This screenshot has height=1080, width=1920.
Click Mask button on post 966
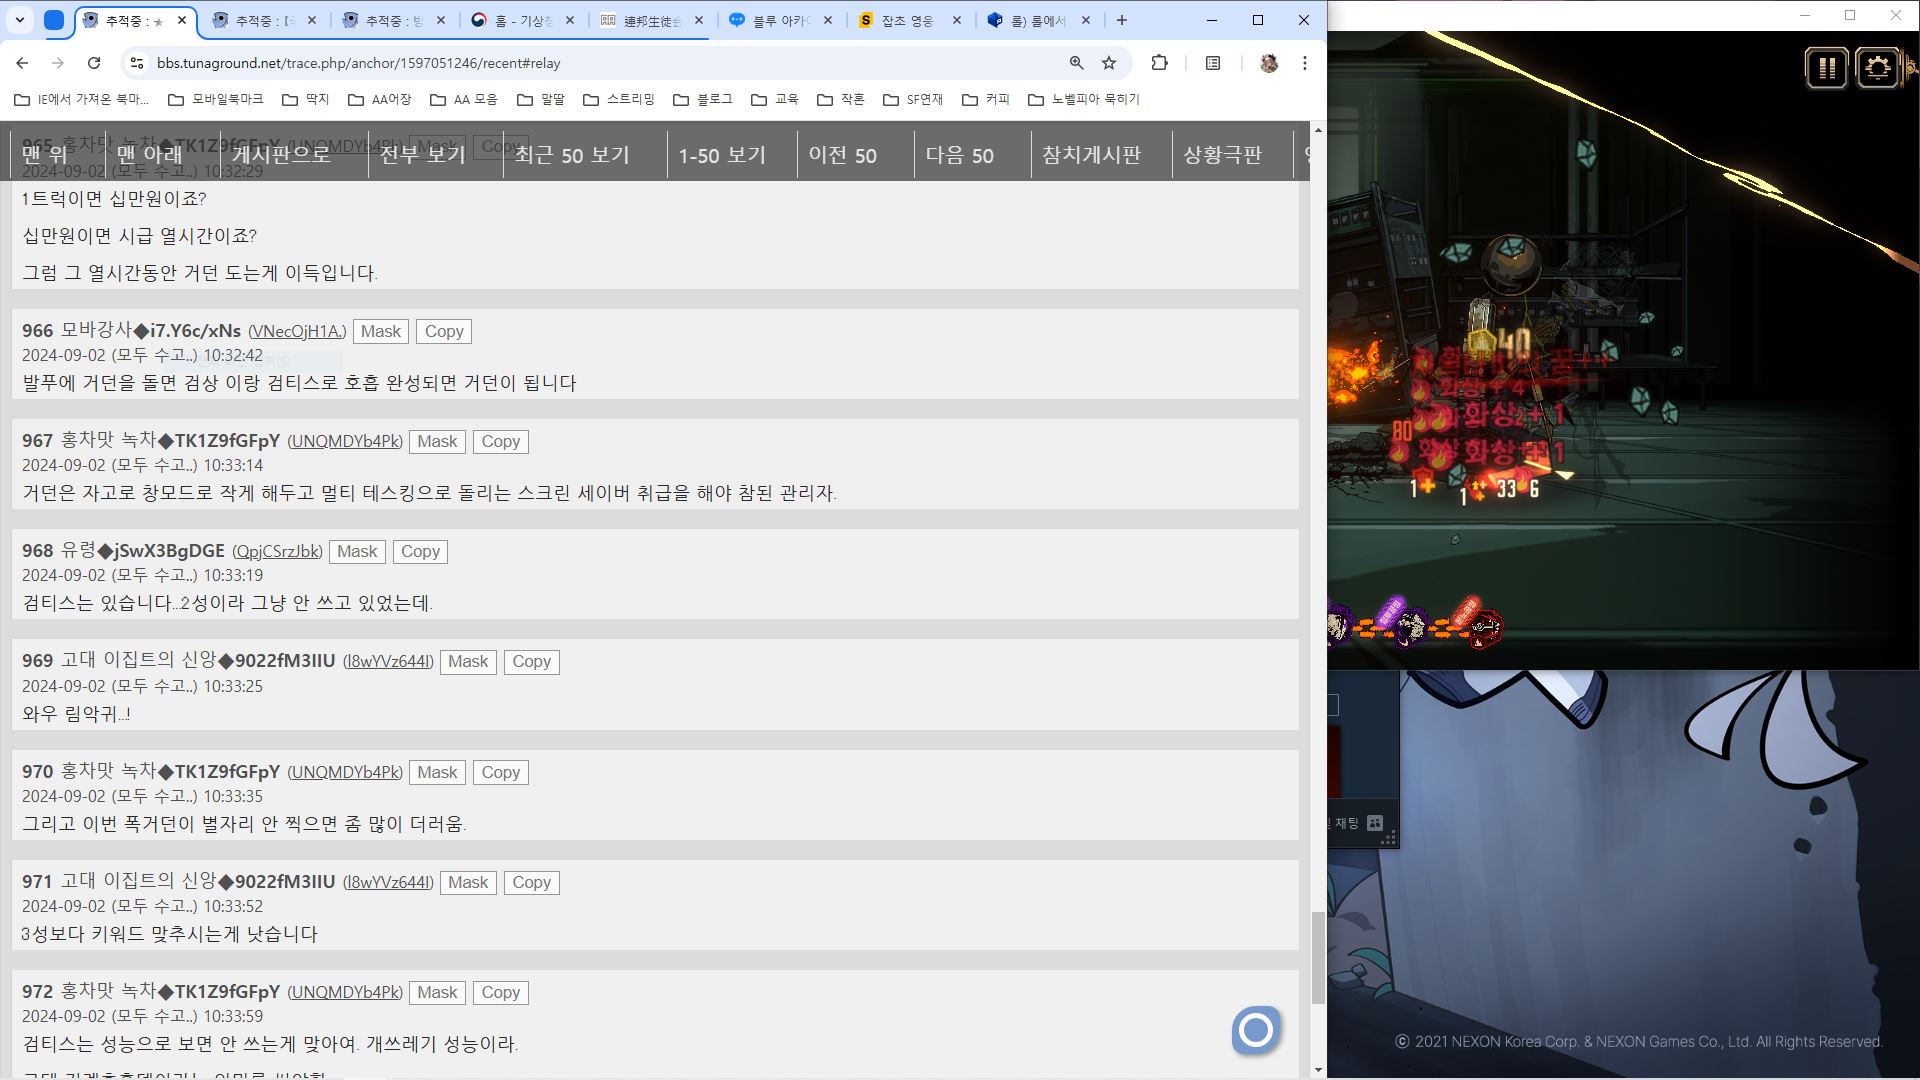pyautogui.click(x=380, y=331)
